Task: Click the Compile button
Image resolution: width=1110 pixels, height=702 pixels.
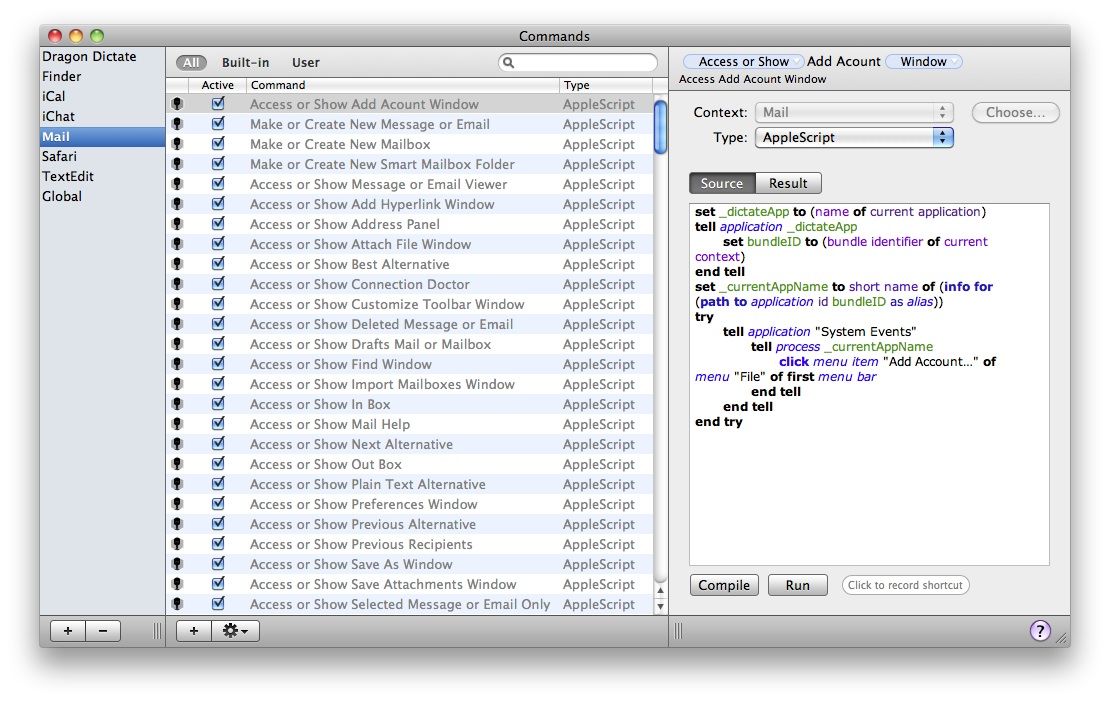Action: [723, 585]
